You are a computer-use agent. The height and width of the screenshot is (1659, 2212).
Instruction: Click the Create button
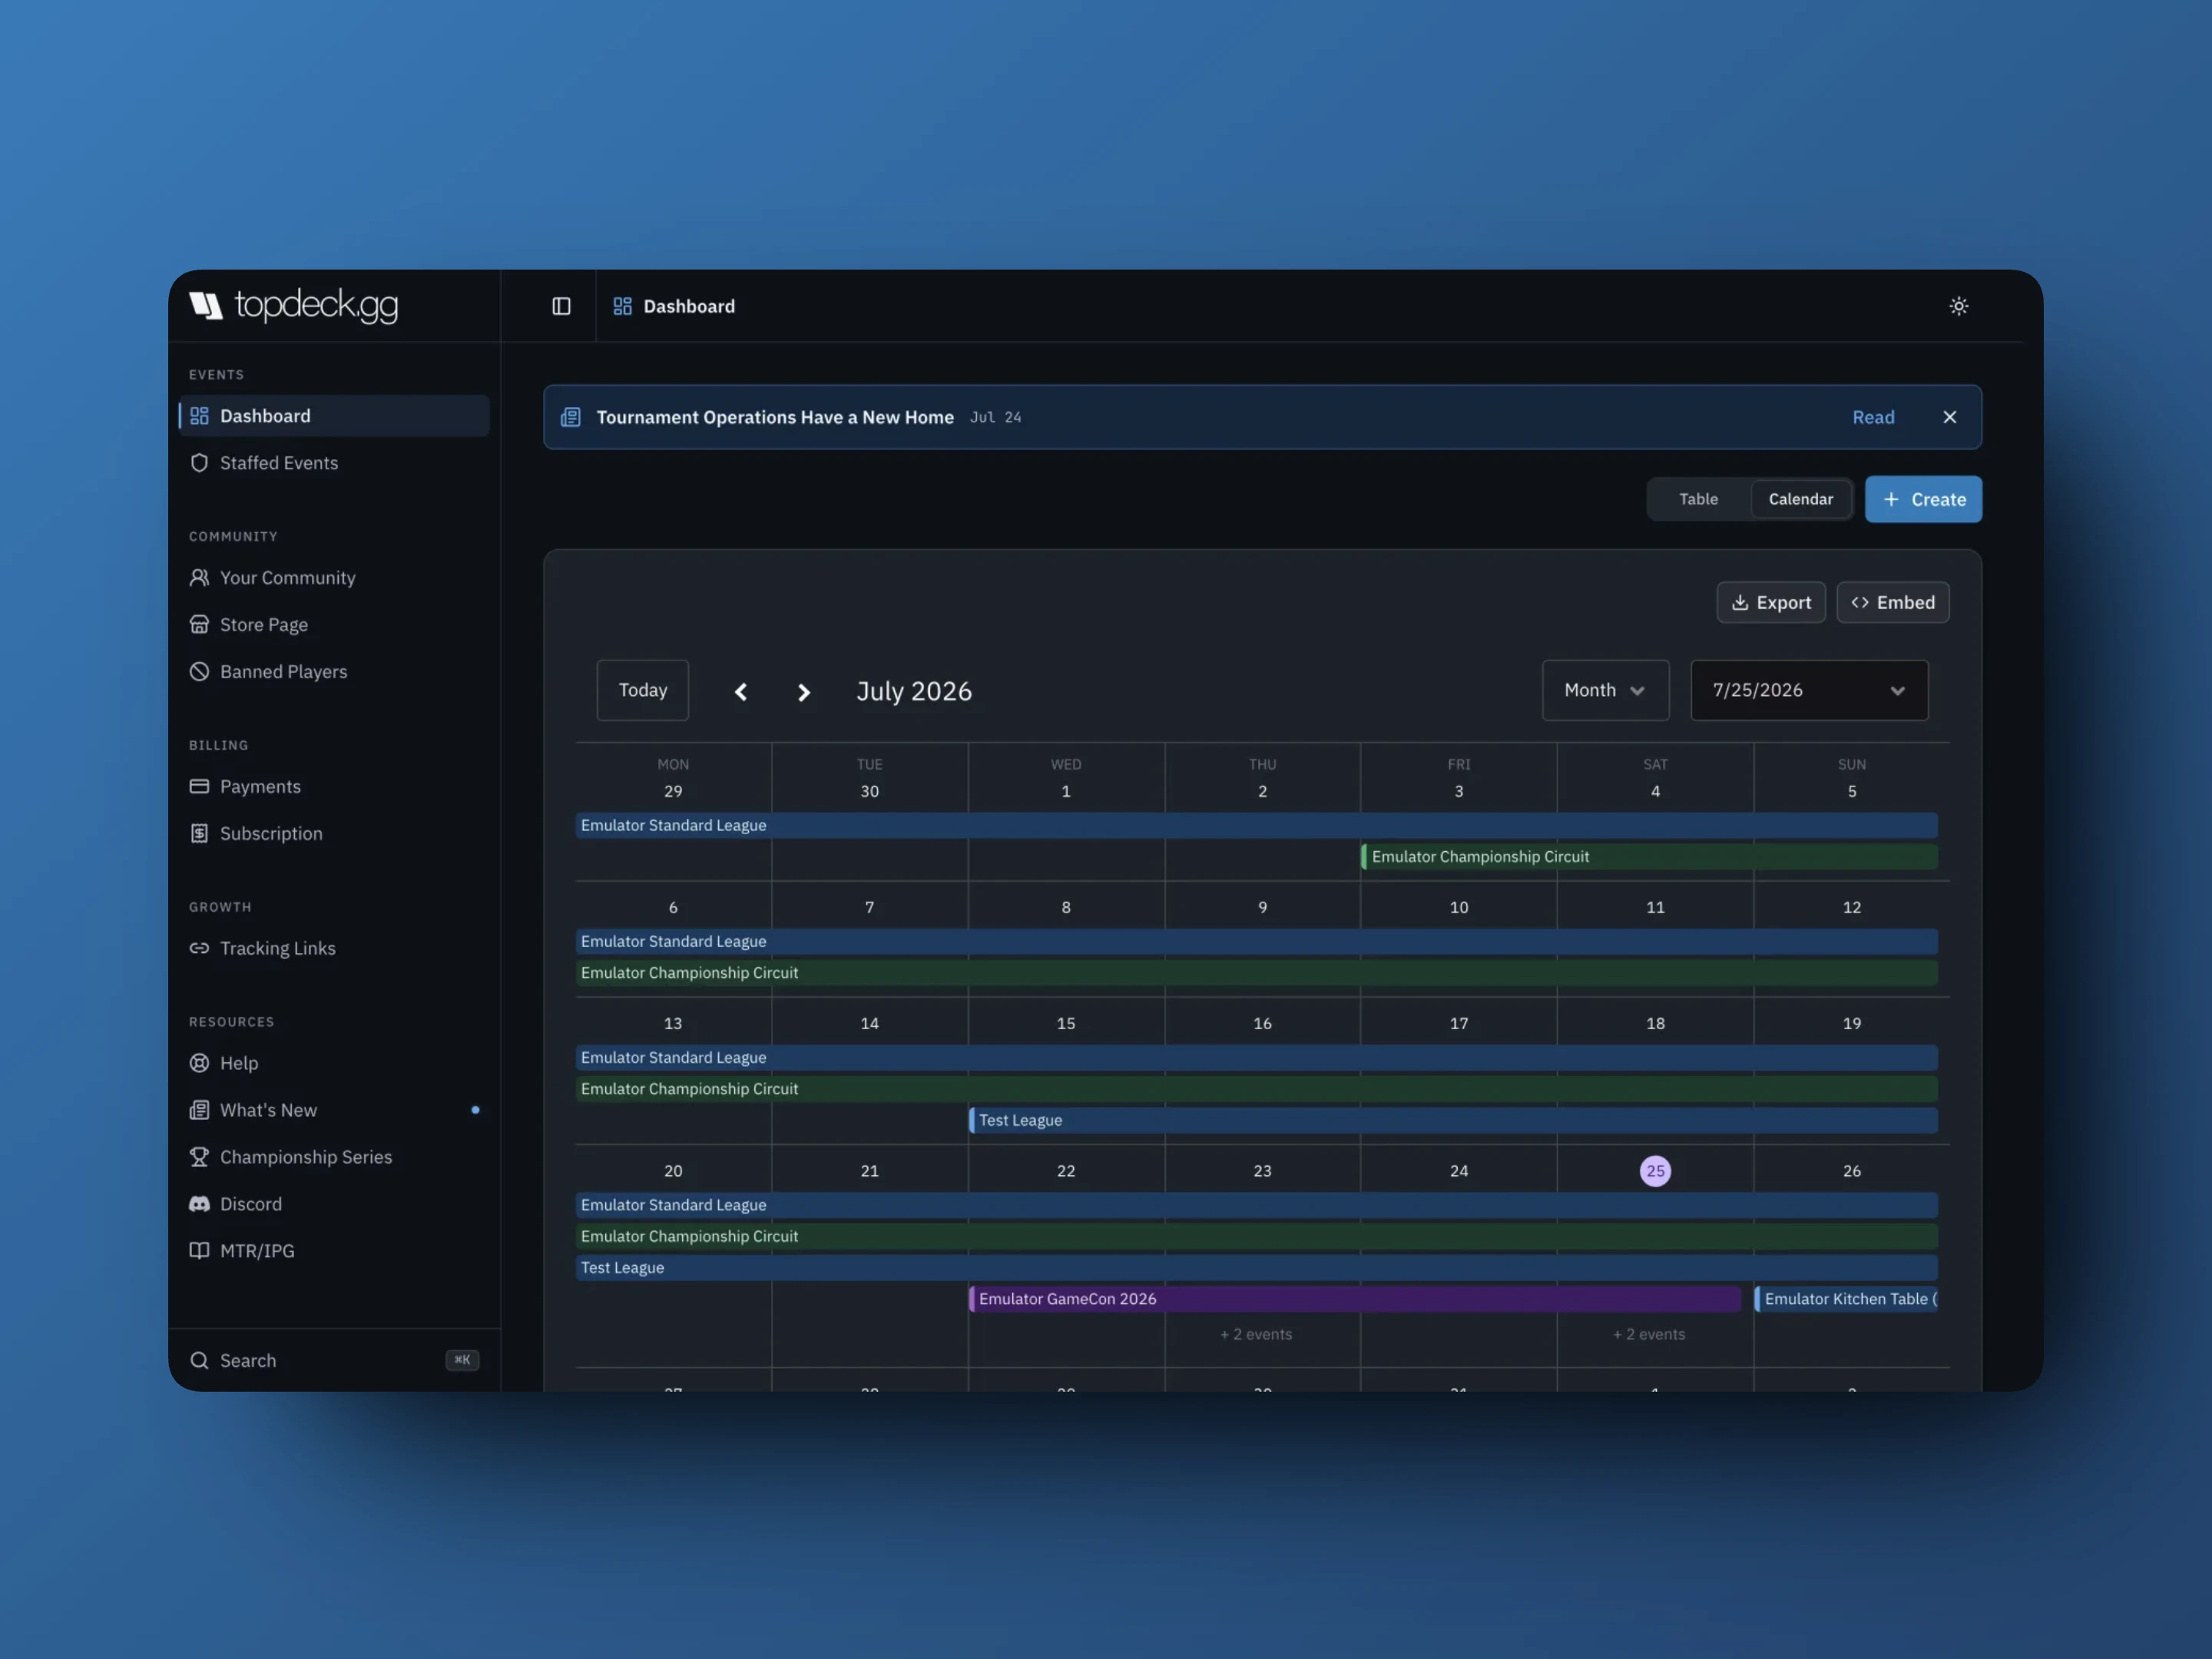1923,499
